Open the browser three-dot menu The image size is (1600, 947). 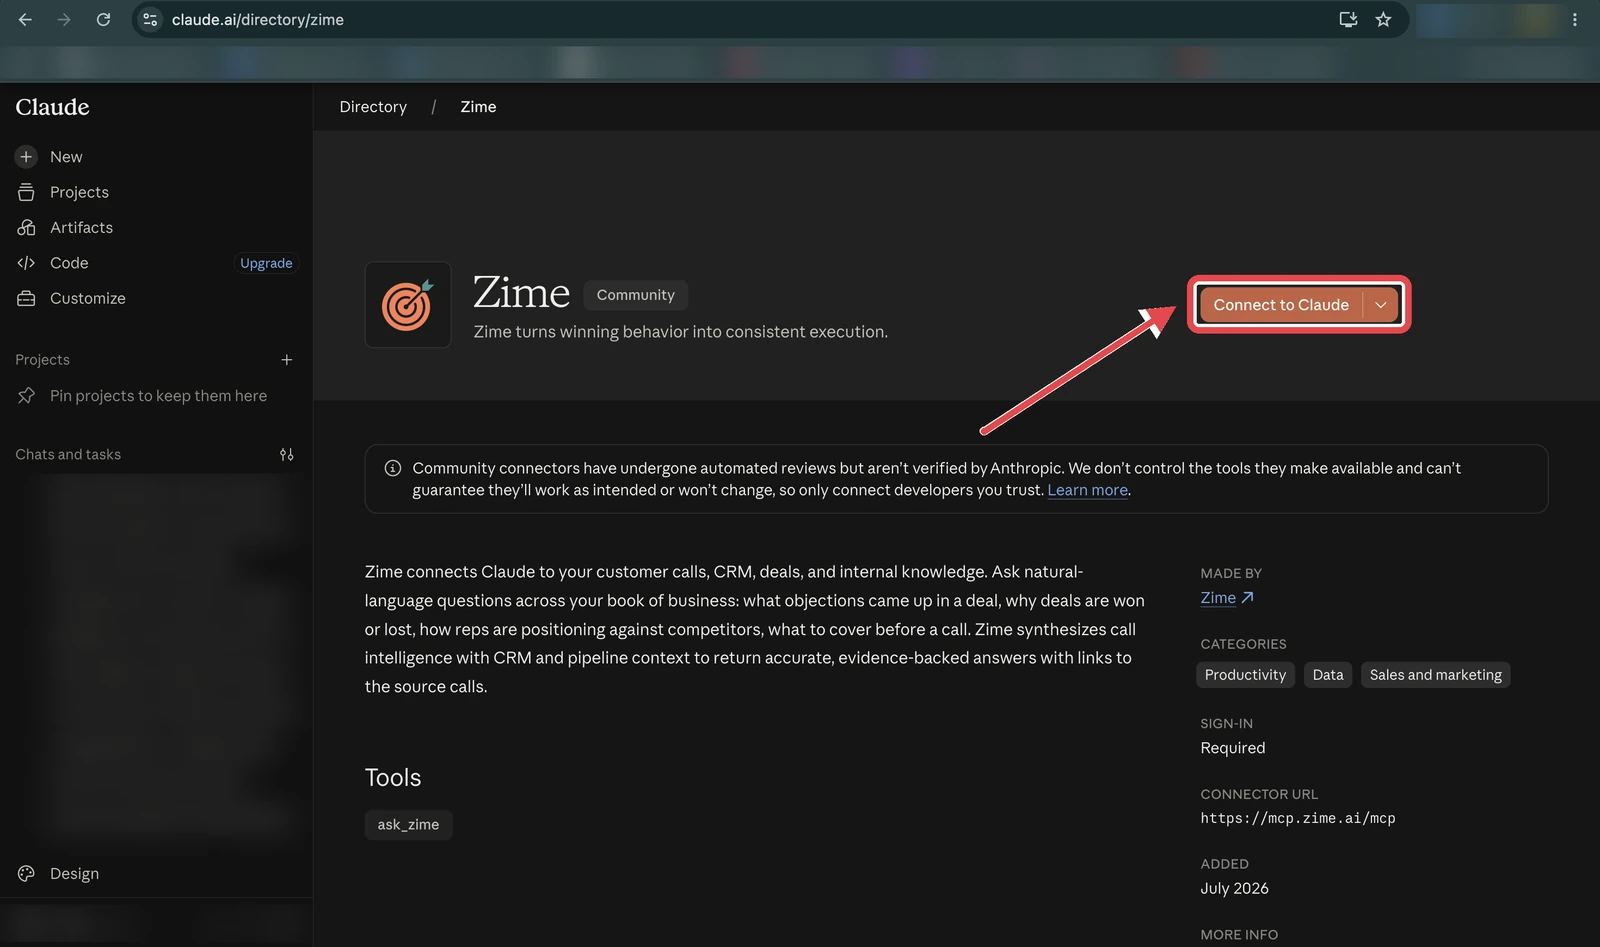[x=1575, y=19]
